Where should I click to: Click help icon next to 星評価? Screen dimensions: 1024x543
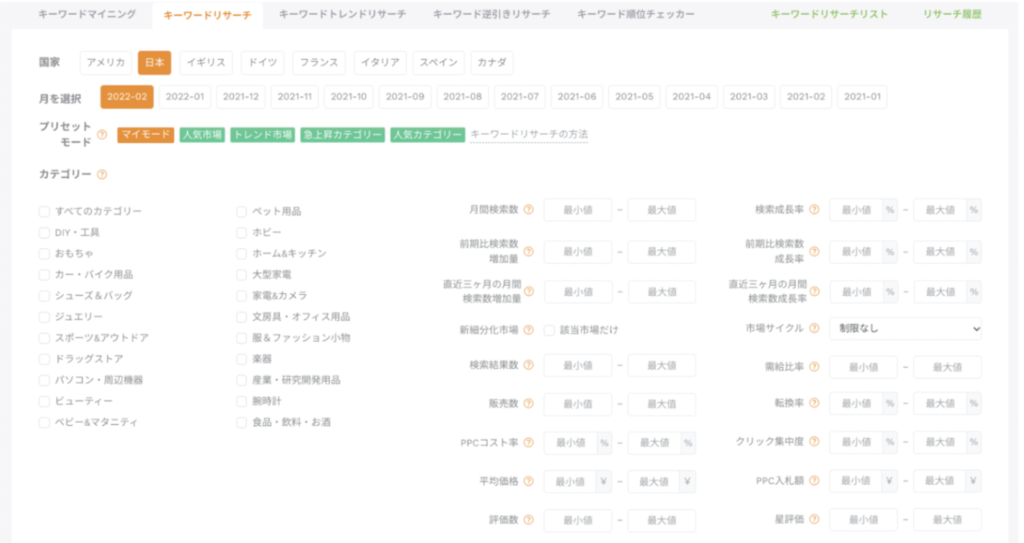(x=814, y=520)
